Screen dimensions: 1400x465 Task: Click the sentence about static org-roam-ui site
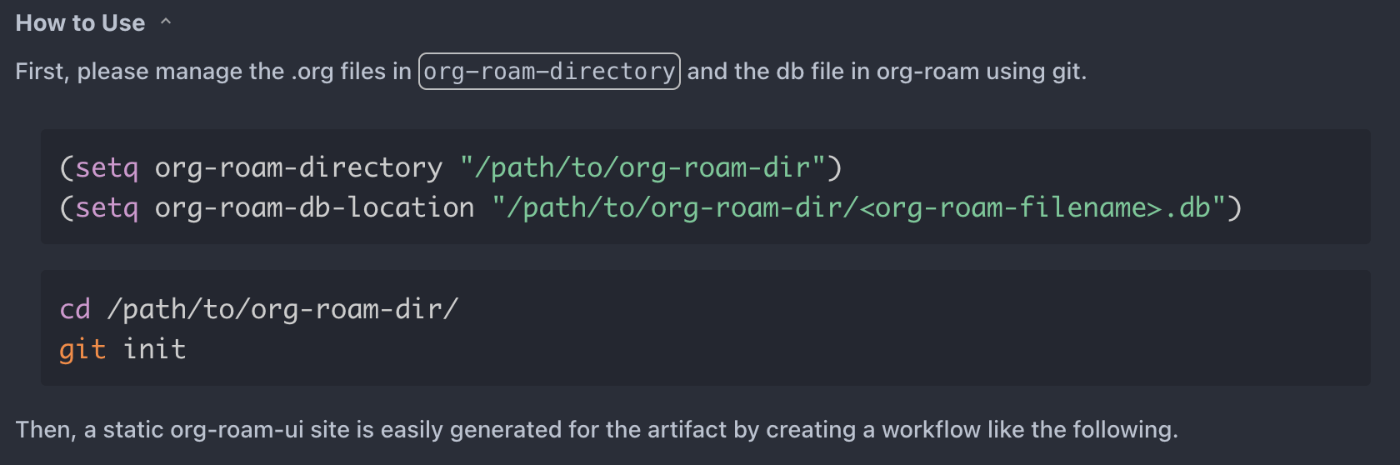[x=598, y=431]
